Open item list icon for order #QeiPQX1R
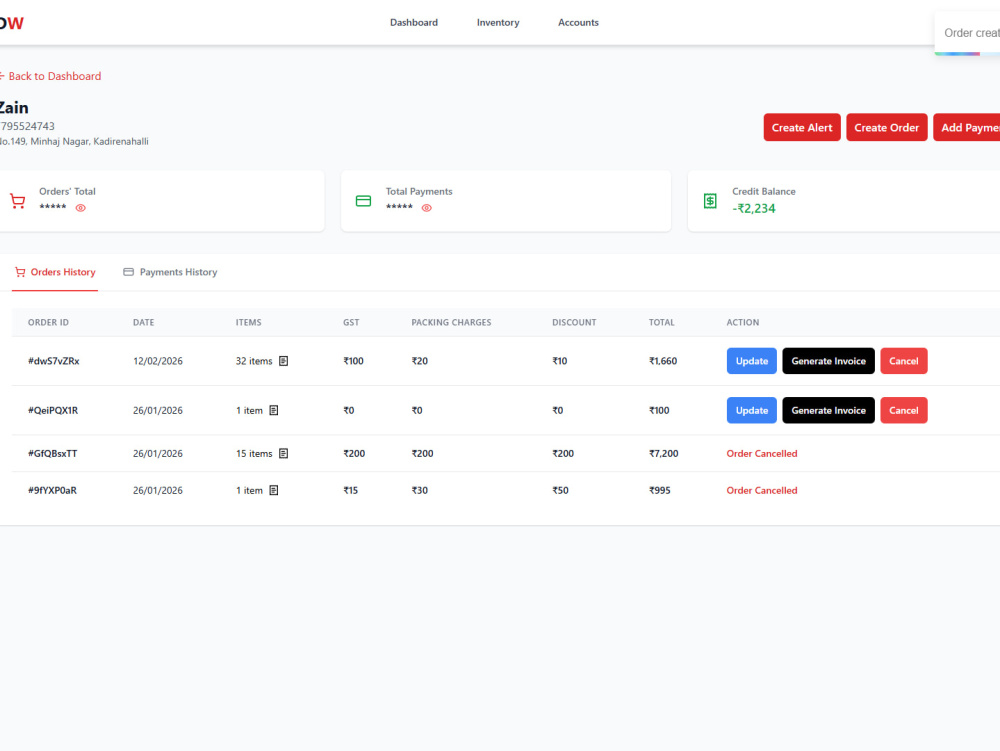1000x751 pixels. pos(274,411)
